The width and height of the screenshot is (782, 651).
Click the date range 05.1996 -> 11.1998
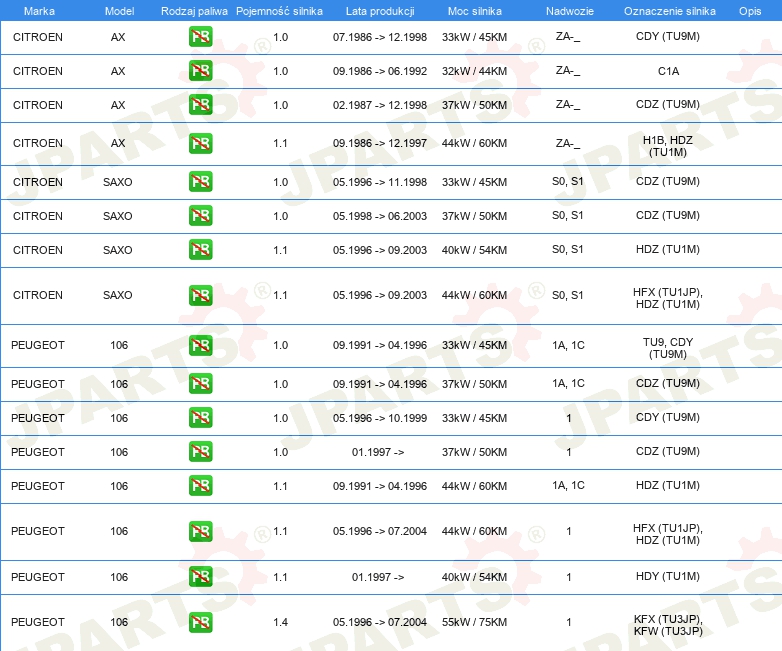coord(380,182)
